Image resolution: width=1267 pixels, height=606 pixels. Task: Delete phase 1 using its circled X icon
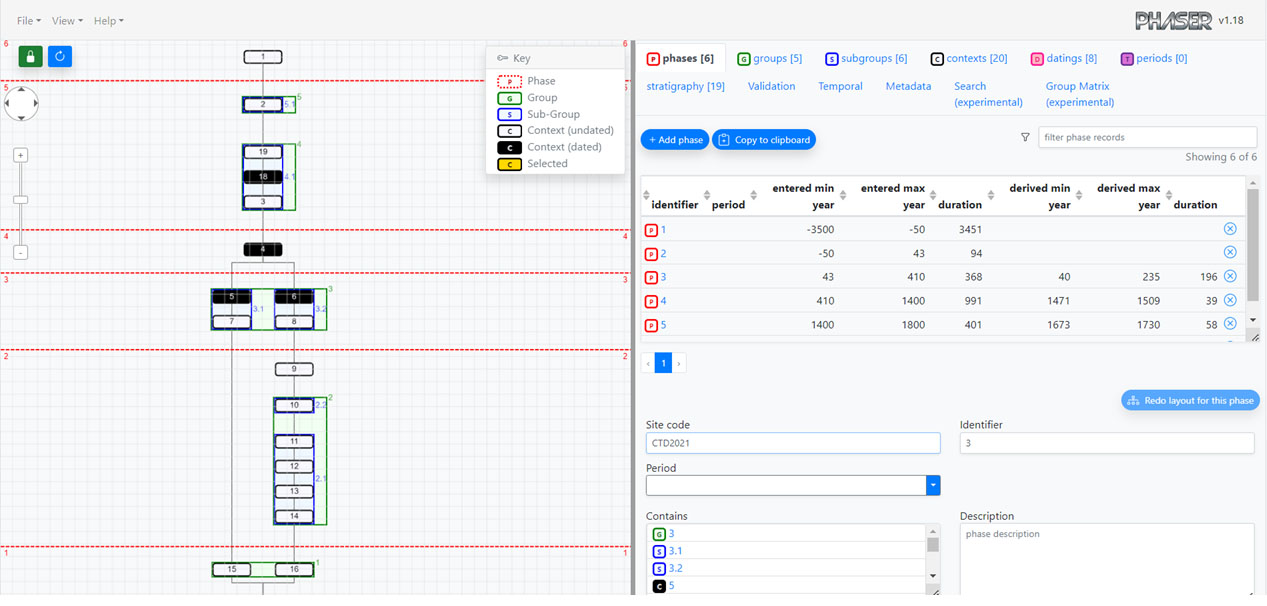coord(1230,229)
